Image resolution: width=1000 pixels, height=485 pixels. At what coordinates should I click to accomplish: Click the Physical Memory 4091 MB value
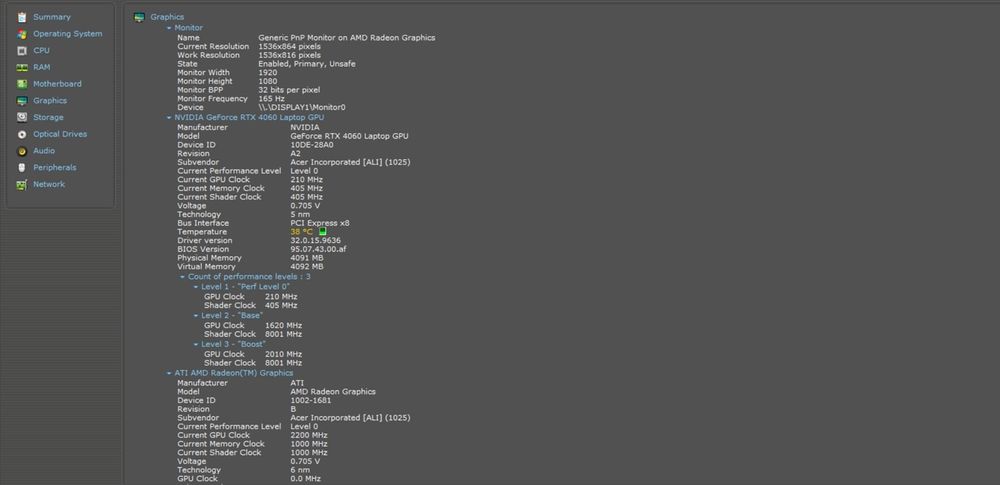[307, 258]
